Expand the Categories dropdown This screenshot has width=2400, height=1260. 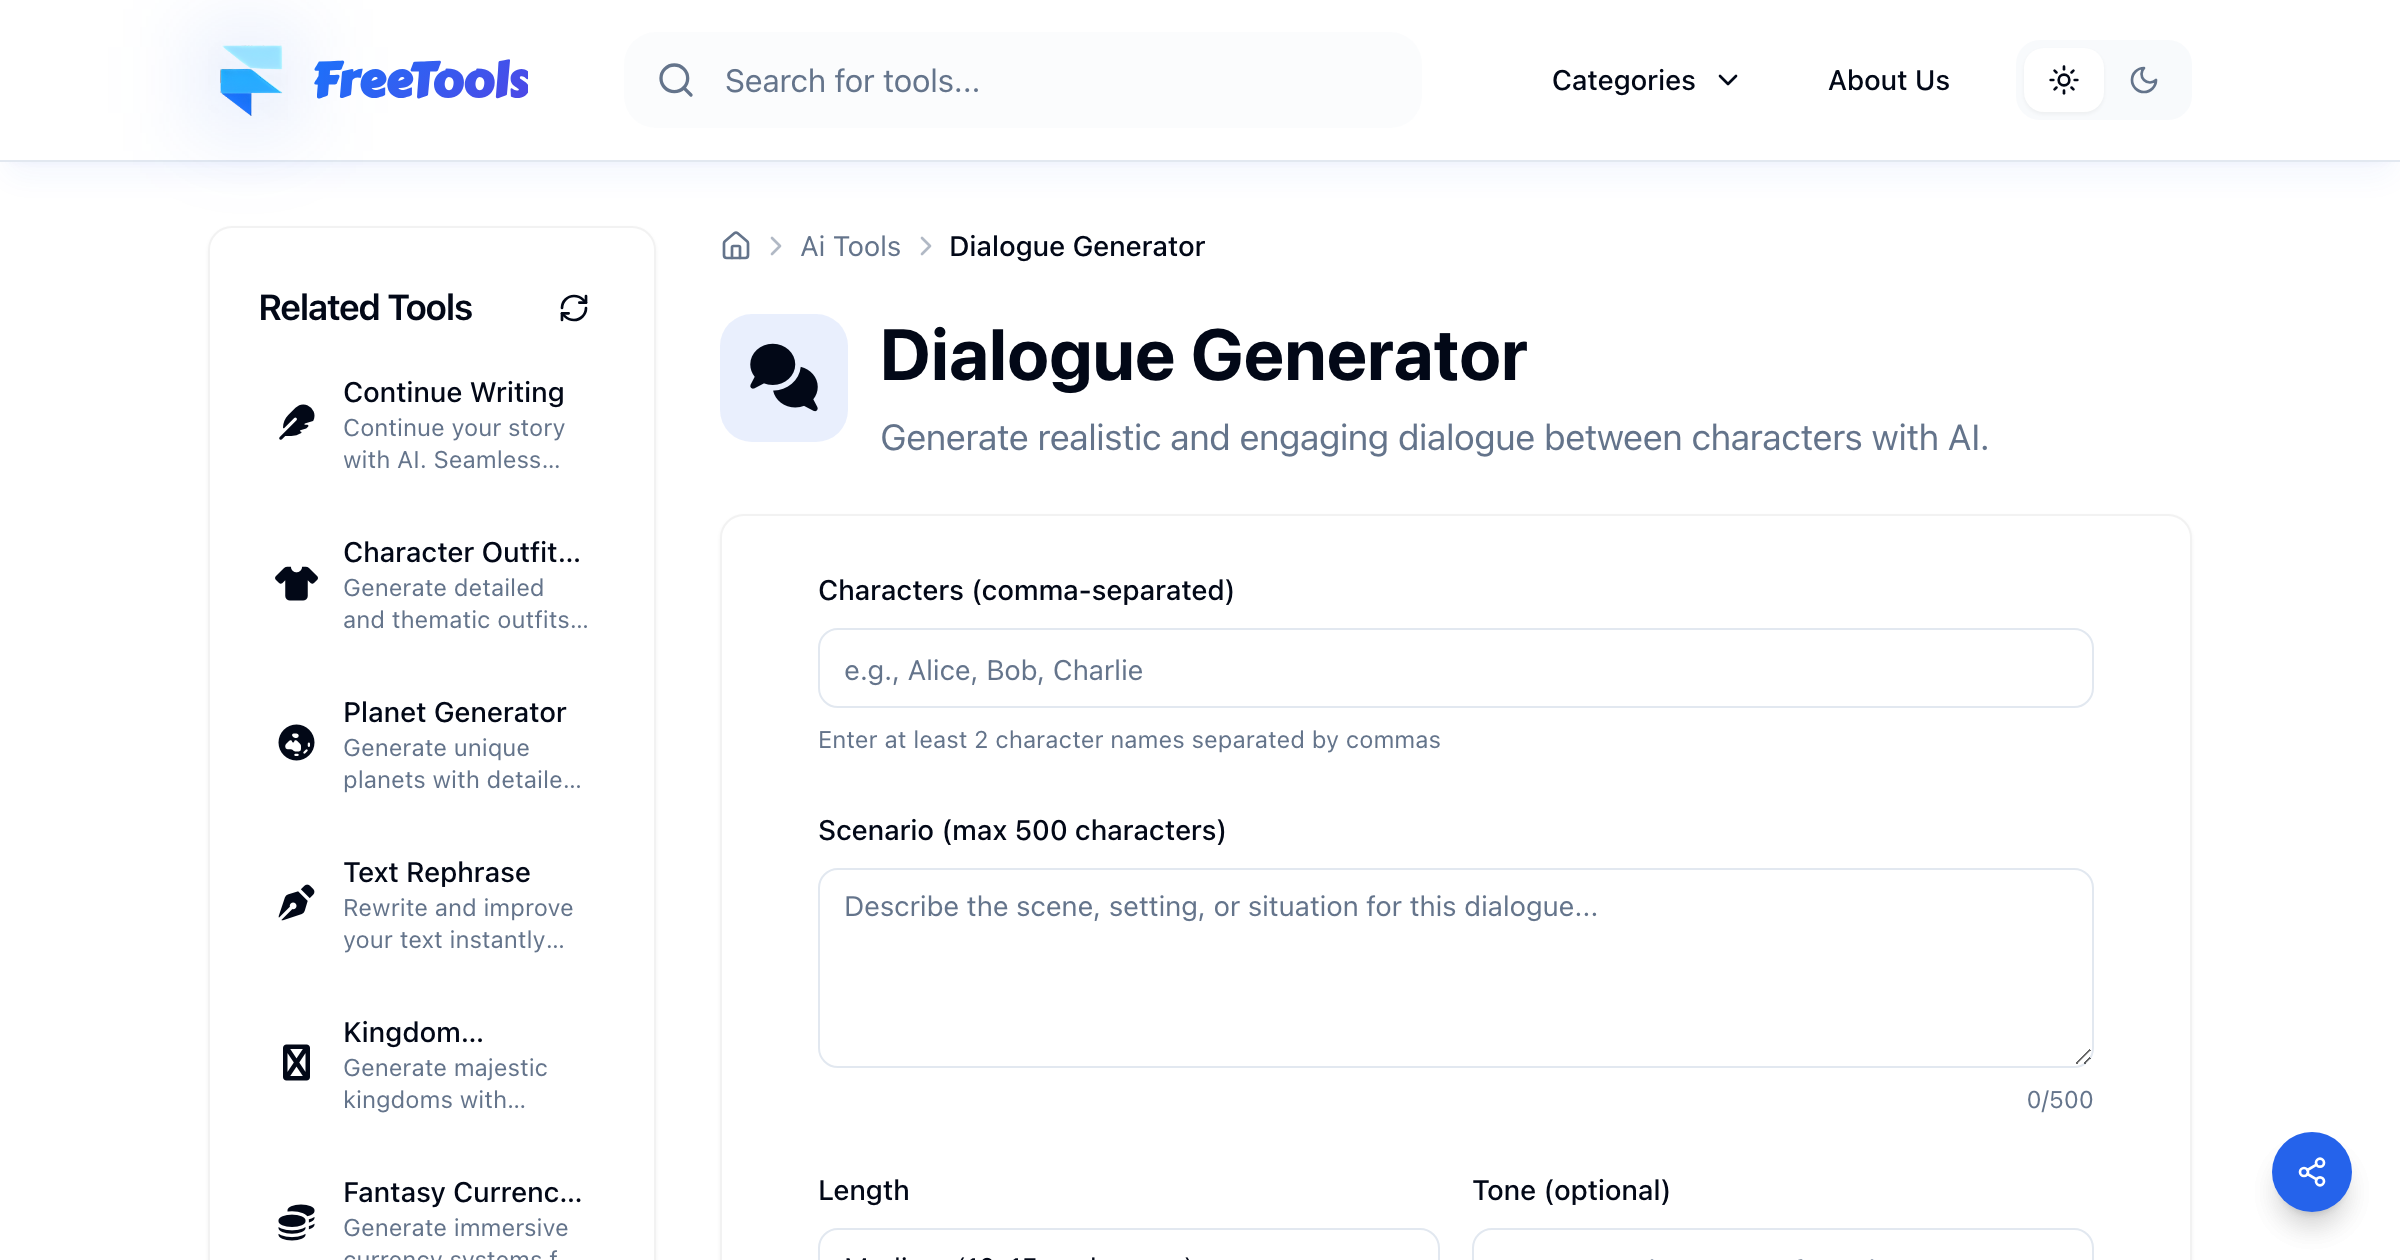click(1646, 80)
